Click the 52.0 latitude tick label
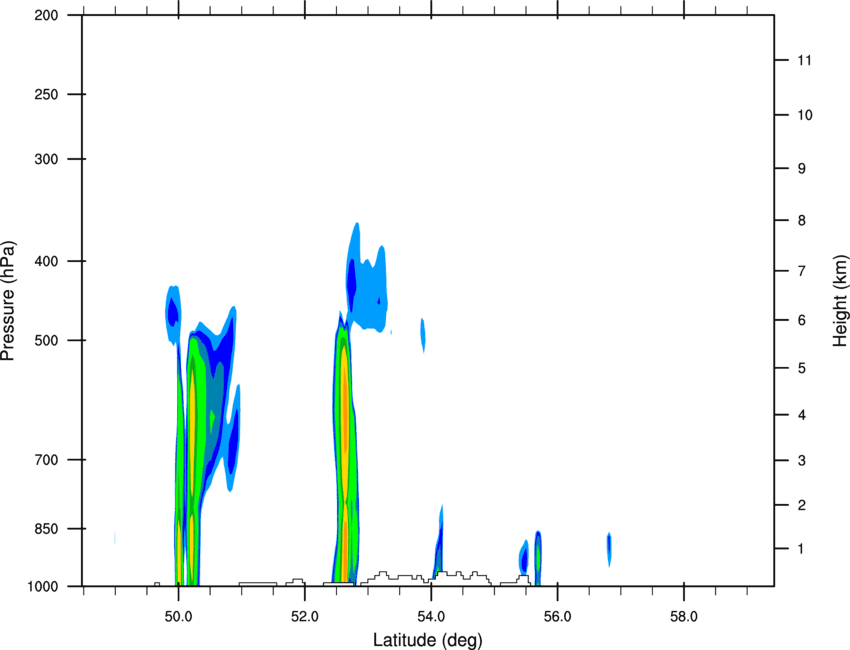Image resolution: width=850 pixels, height=650 pixels. [x=305, y=617]
